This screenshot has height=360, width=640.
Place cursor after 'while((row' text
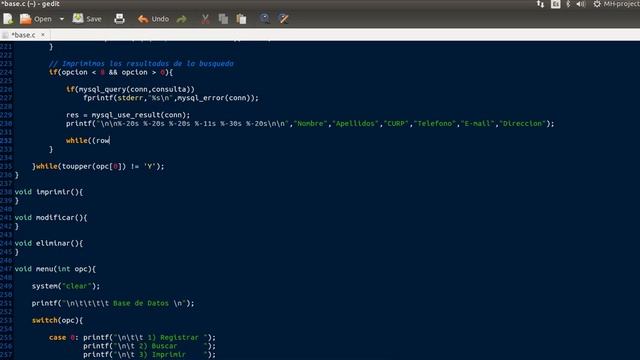[x=110, y=141]
